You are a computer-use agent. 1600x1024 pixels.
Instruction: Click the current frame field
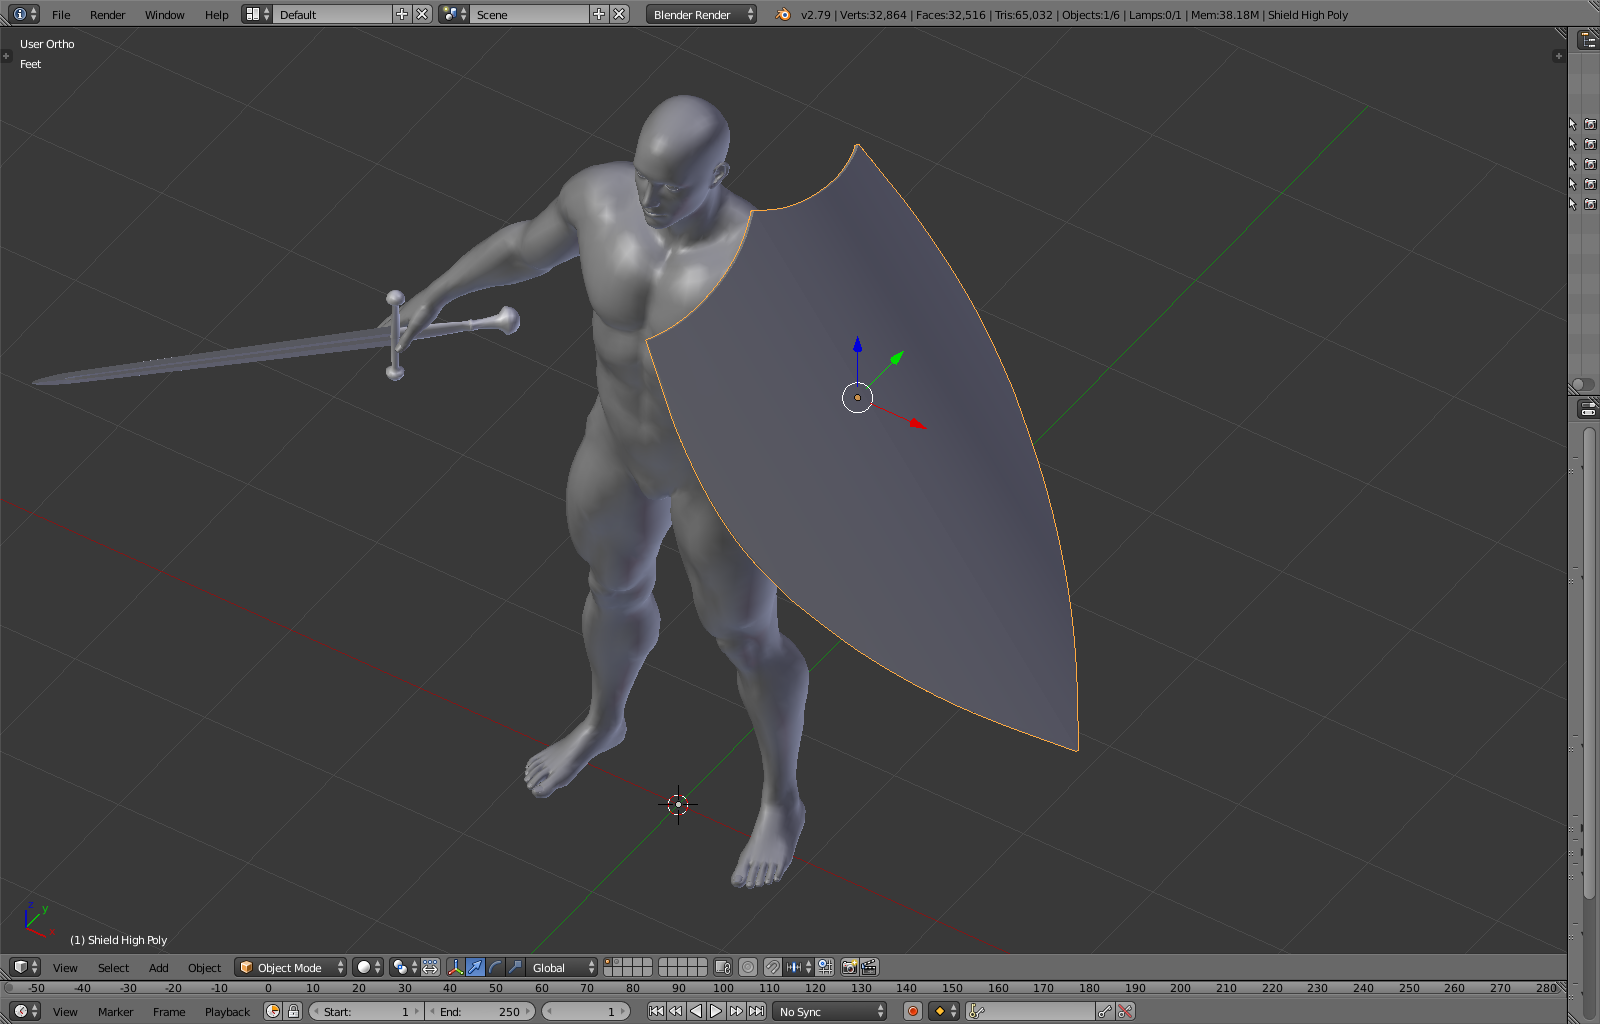coord(586,1011)
